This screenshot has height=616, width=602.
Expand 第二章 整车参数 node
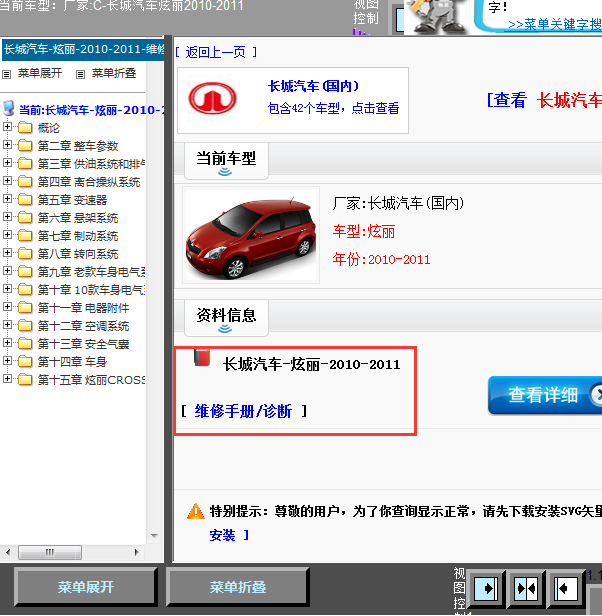coord(7,145)
